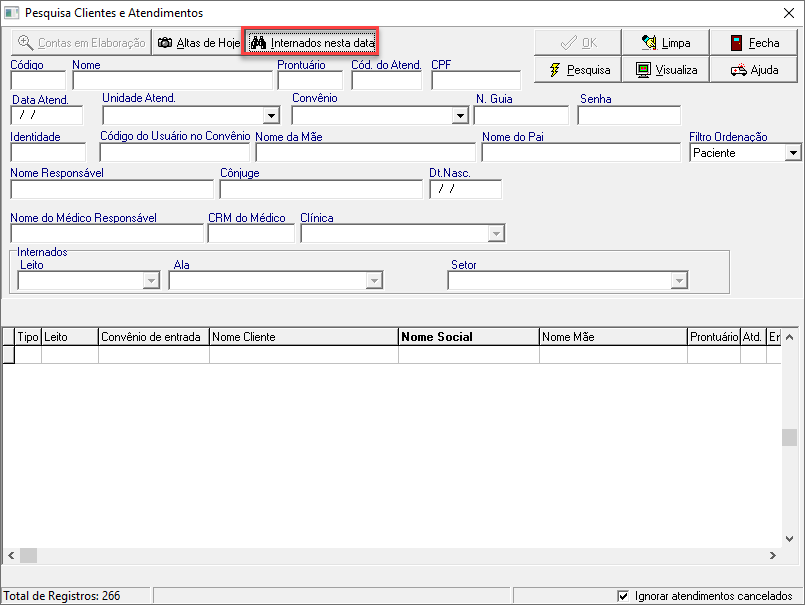Click the Fecha door icon
The width and height of the screenshot is (805, 605).
[736, 43]
